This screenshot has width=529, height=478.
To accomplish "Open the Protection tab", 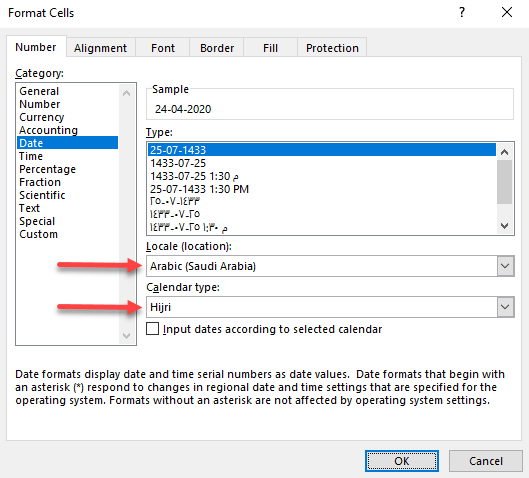I will 332,48.
